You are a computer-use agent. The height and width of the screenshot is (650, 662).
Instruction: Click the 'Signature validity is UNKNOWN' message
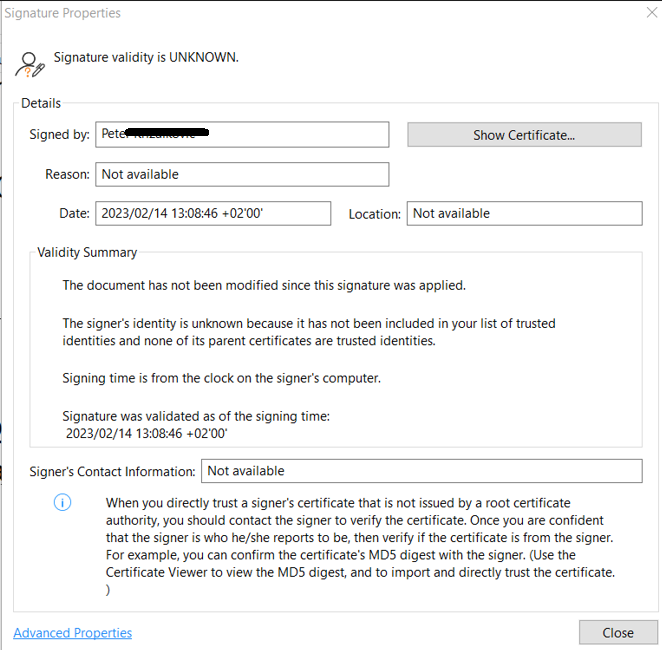point(146,57)
